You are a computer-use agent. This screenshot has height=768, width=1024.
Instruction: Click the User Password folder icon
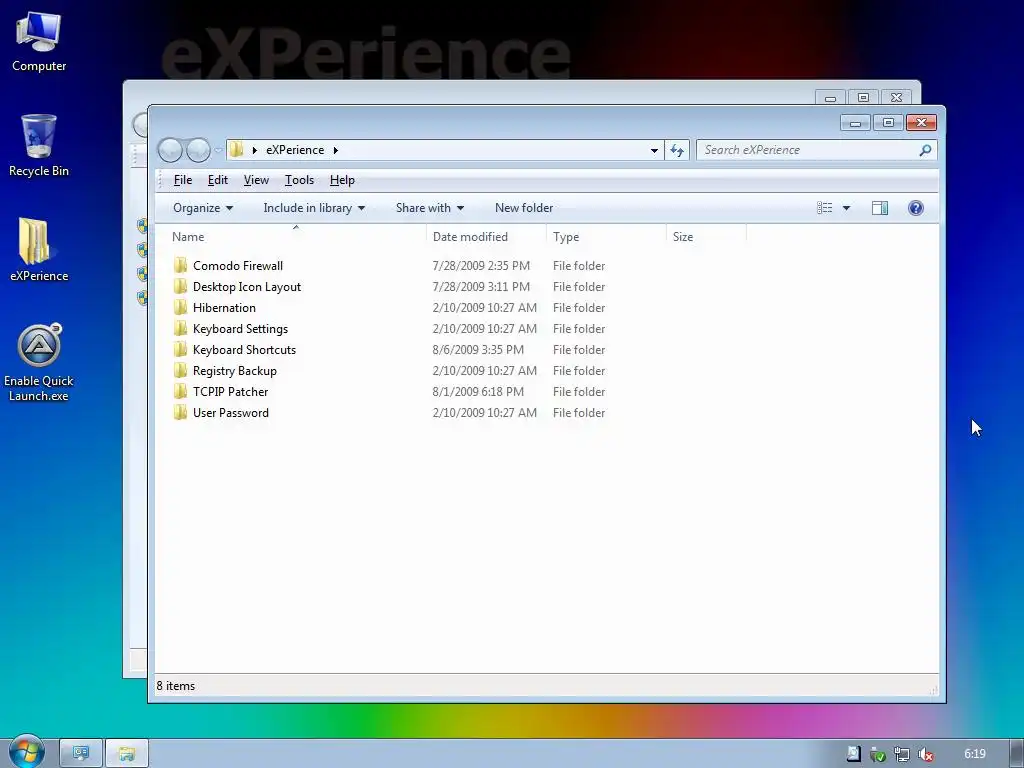pos(180,412)
